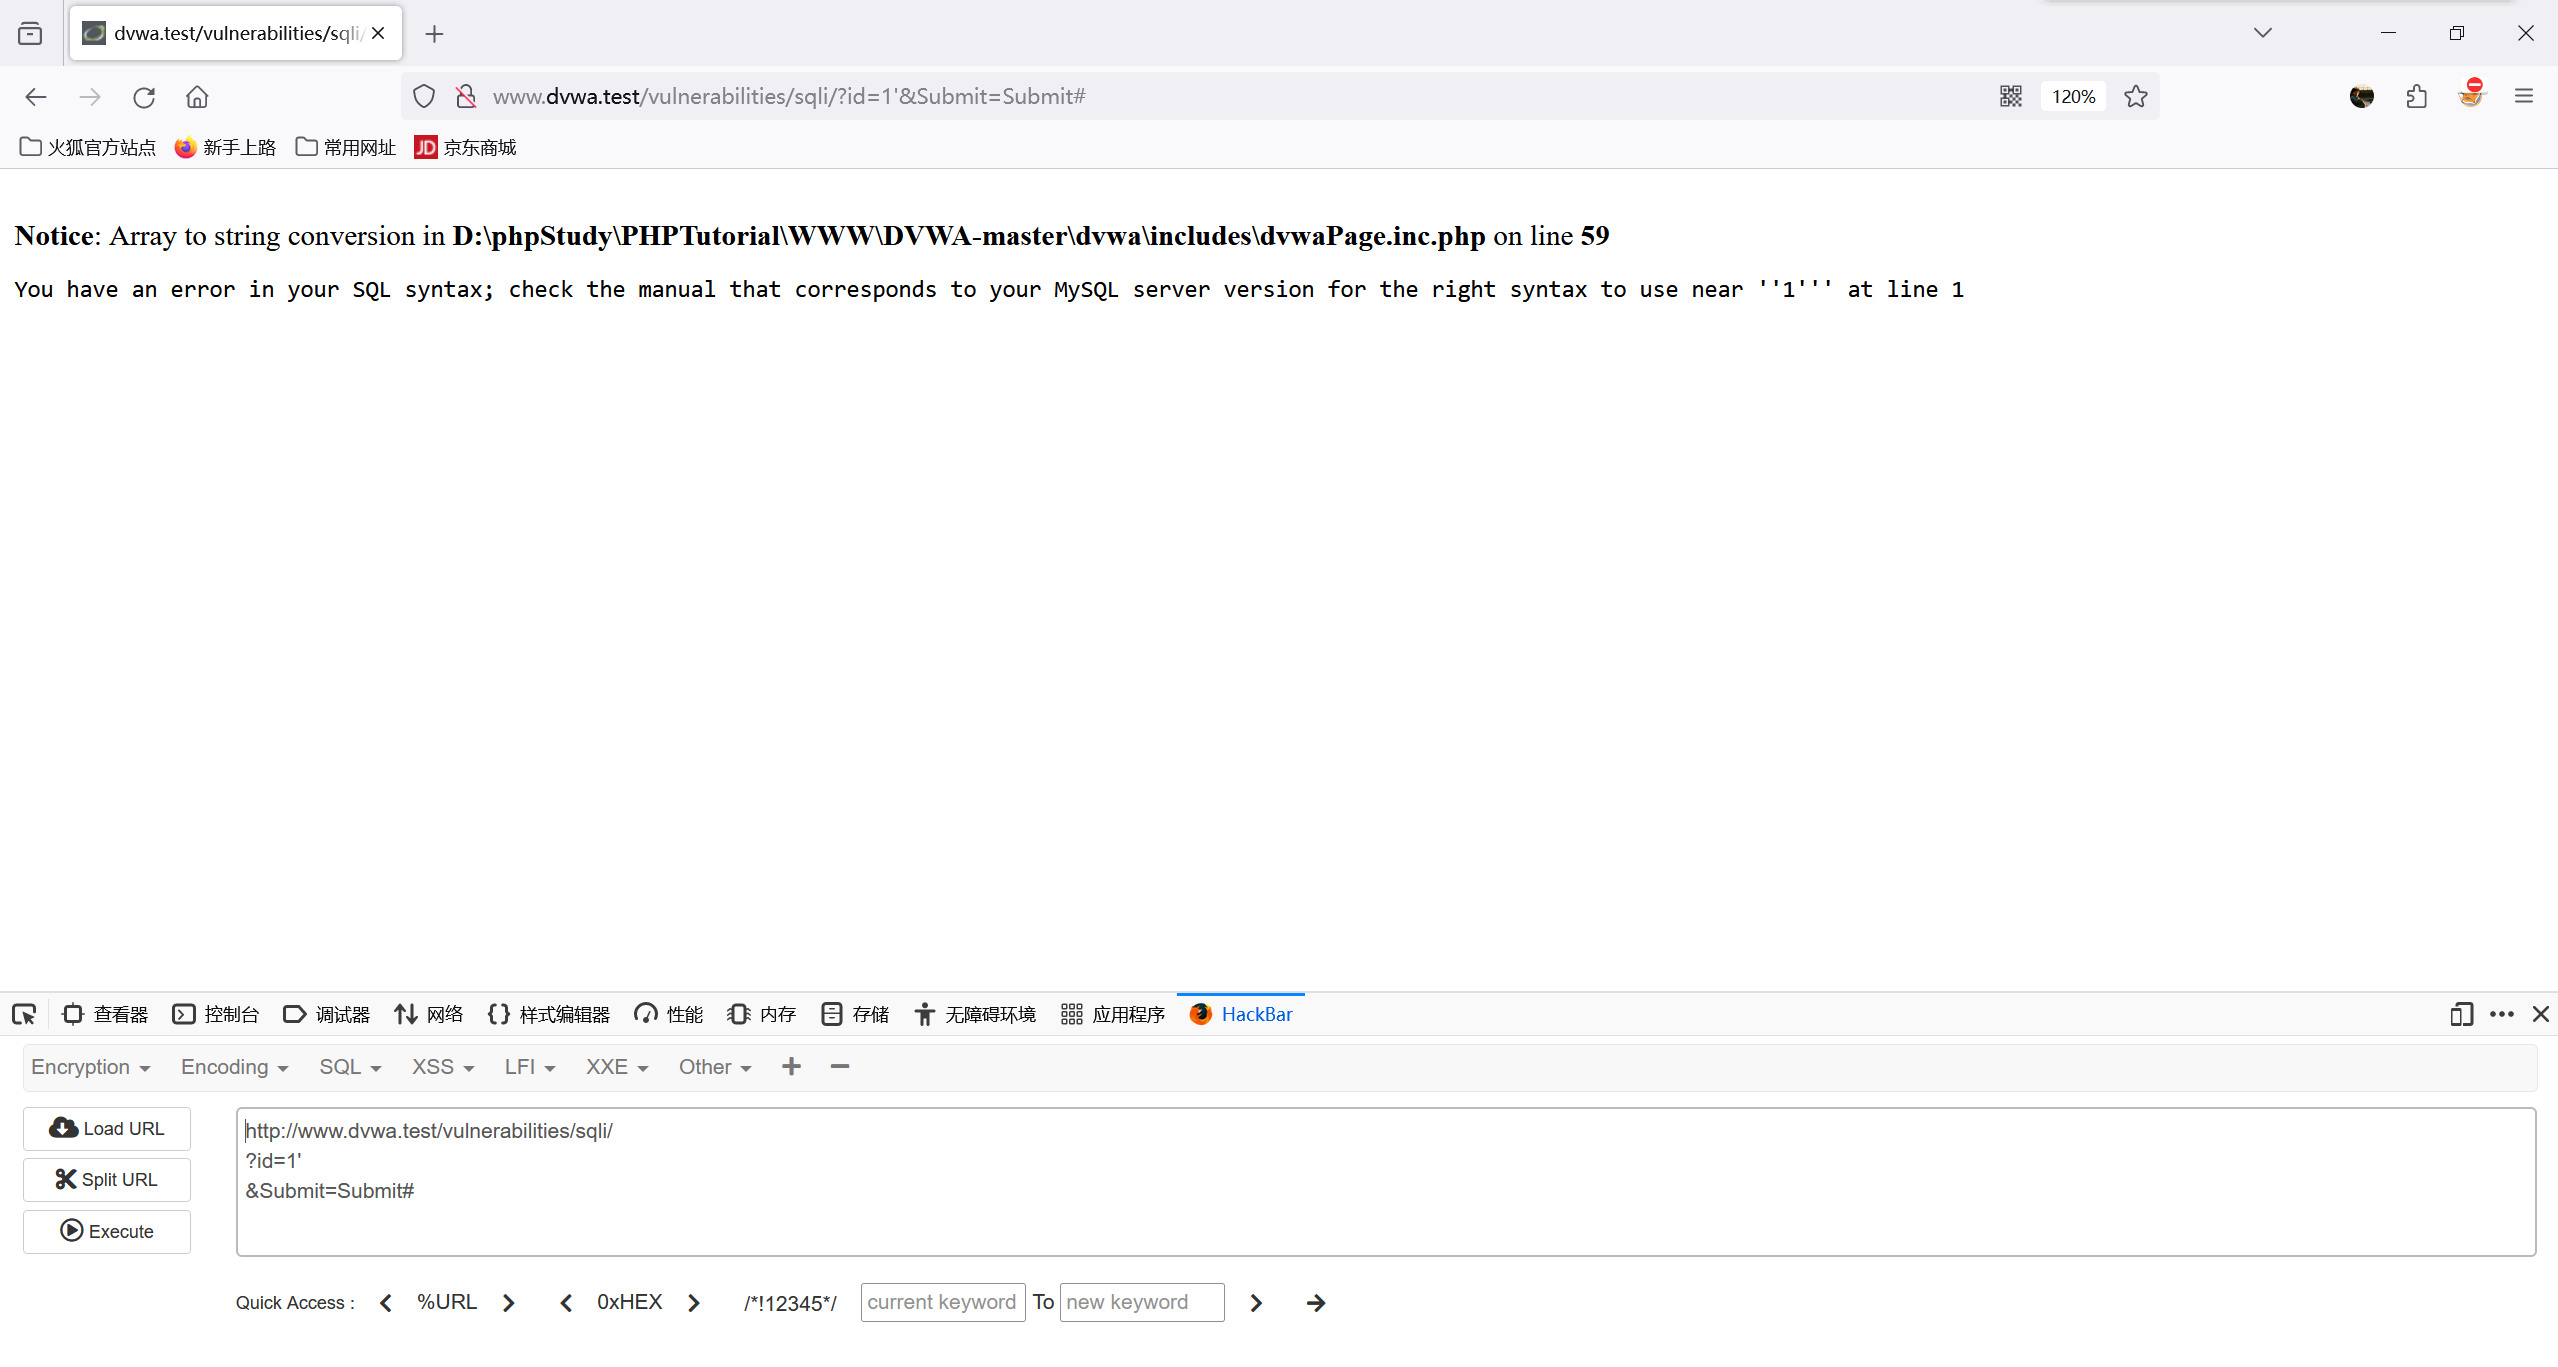Click the %URL quick access button
This screenshot has height=1367, width=2558.
pyautogui.click(x=445, y=1303)
